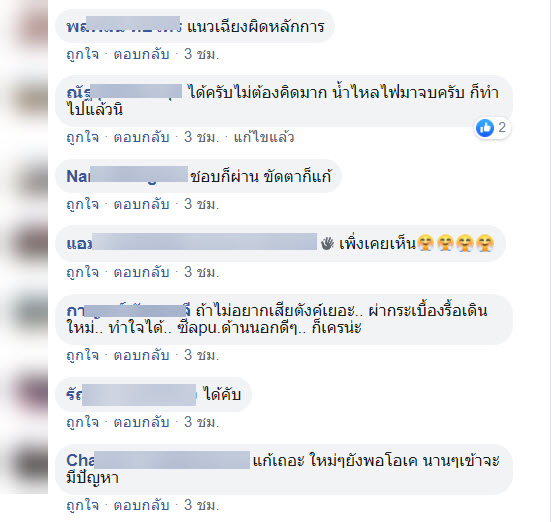Click the first hugging face emoji
This screenshot has height=522, width=551.
click(x=426, y=243)
